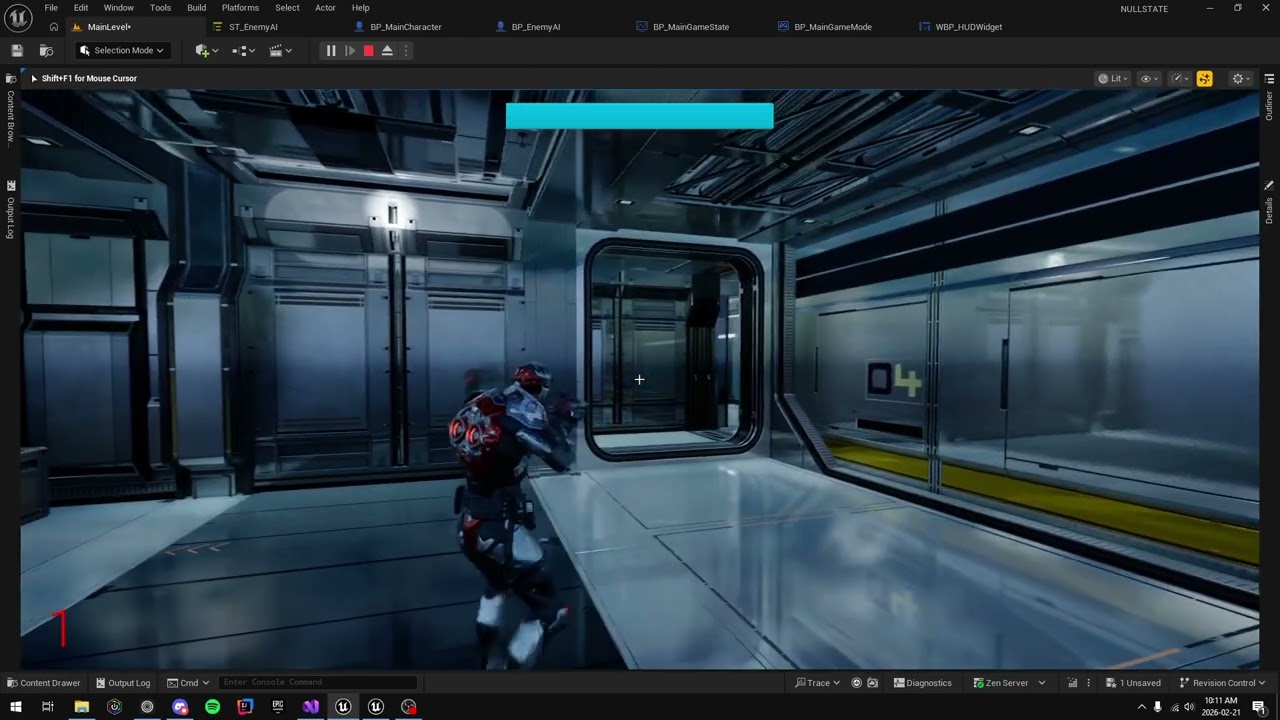Switch to the BP_MainGameMode tab

click(833, 27)
